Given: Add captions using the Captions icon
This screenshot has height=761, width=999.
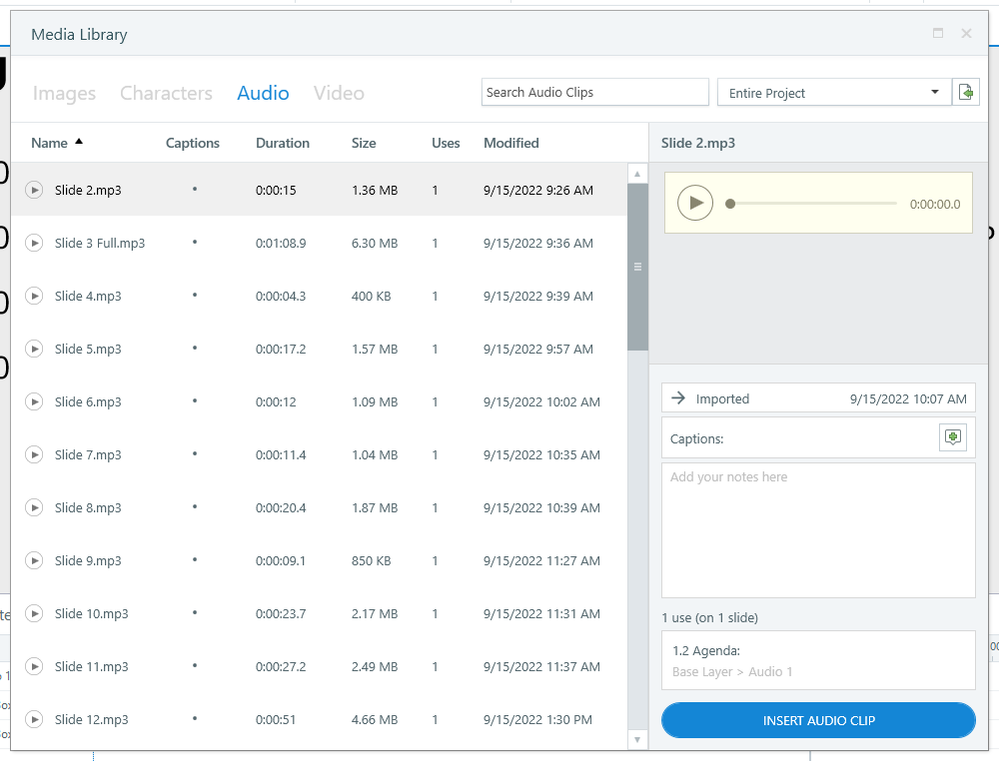Looking at the screenshot, I should tap(952, 438).
